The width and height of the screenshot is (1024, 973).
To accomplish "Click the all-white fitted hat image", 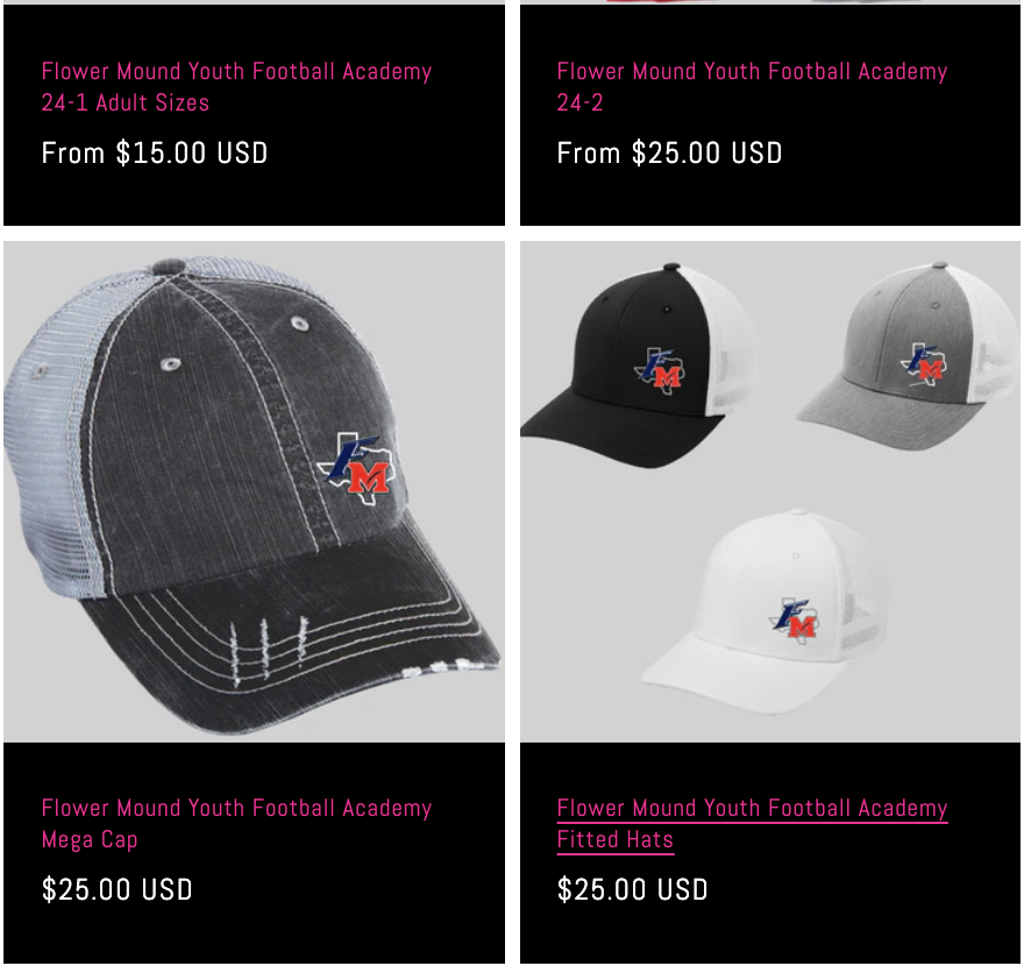I will [764, 611].
